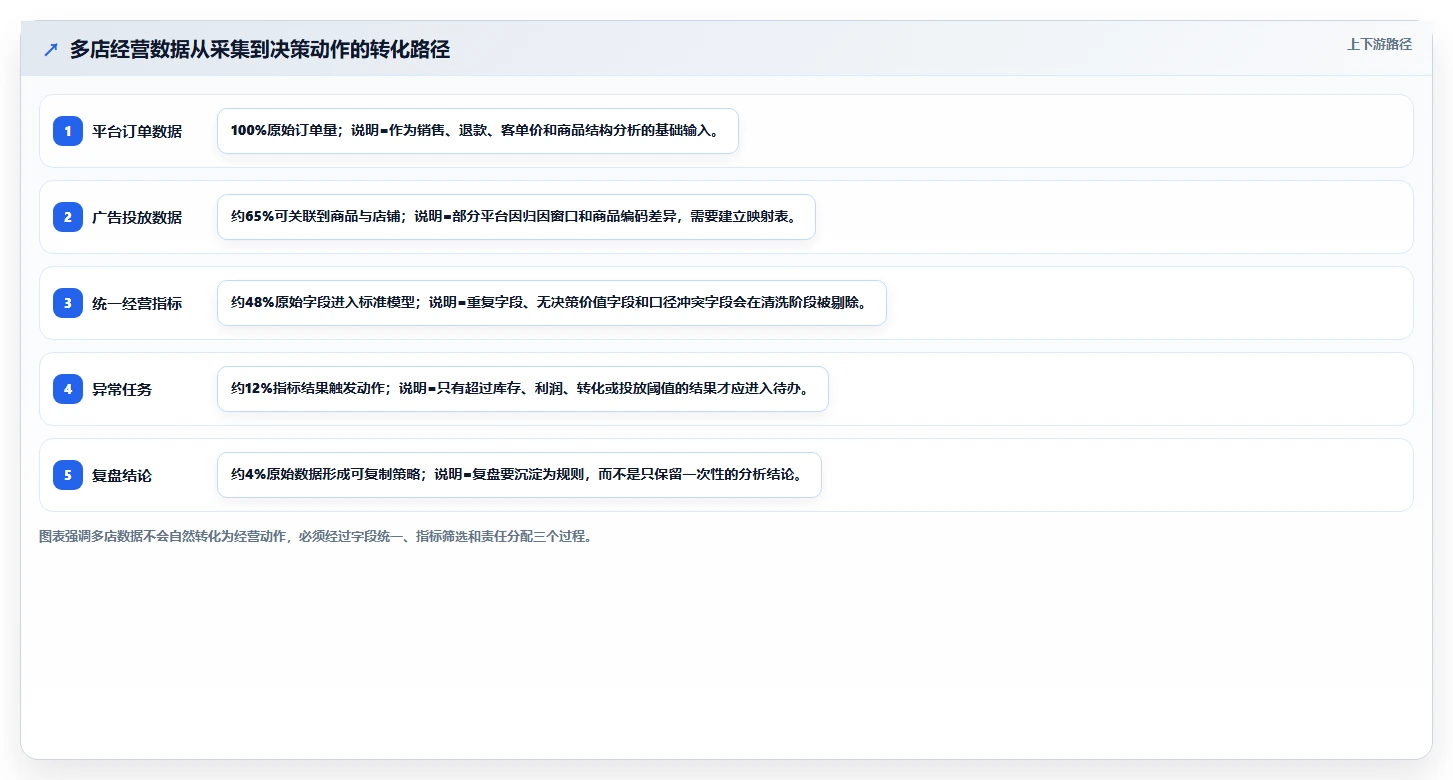Screen dimensions: 1453x780
Task: Select the step 2 number badge
Action: [68, 216]
